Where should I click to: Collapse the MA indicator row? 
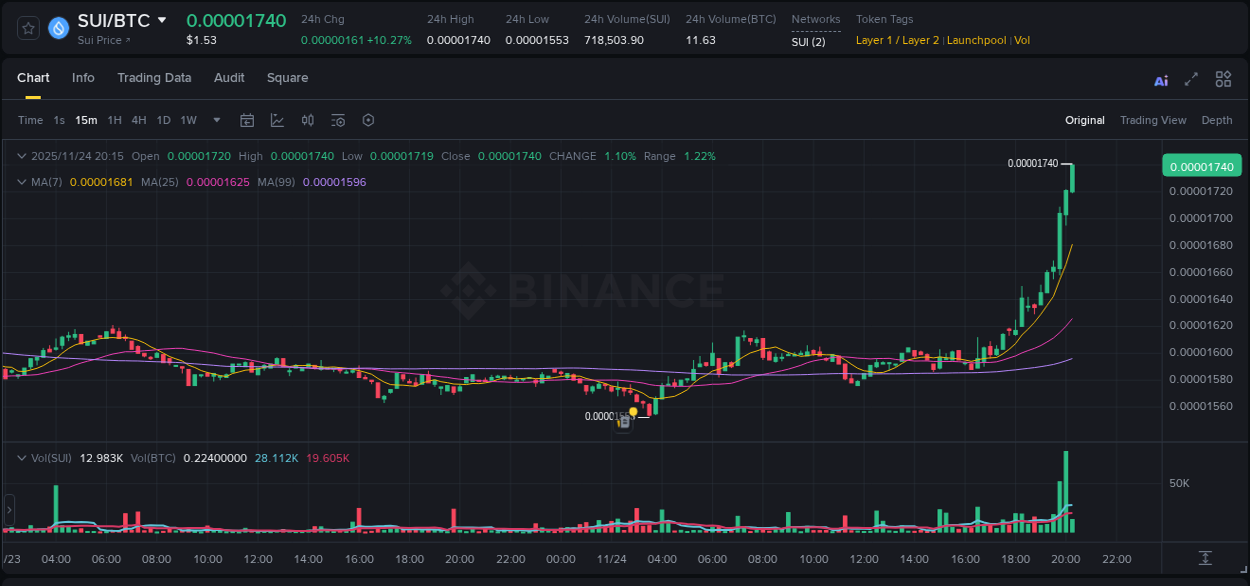pos(22,182)
